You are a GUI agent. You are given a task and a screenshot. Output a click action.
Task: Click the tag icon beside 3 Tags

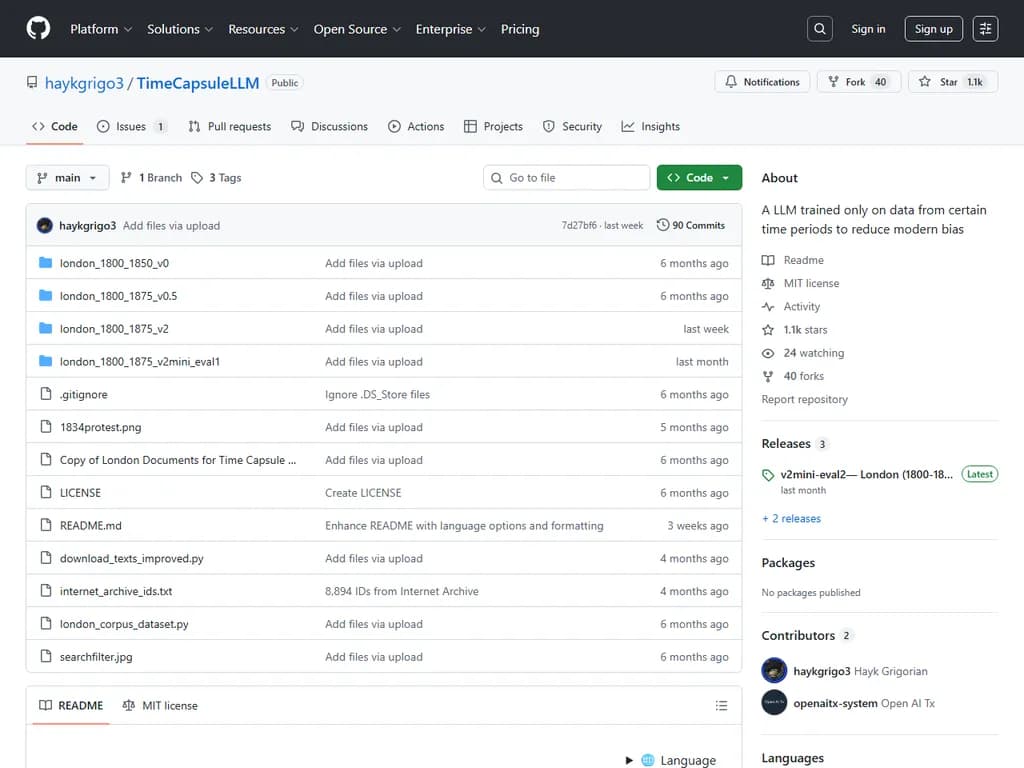[197, 178]
